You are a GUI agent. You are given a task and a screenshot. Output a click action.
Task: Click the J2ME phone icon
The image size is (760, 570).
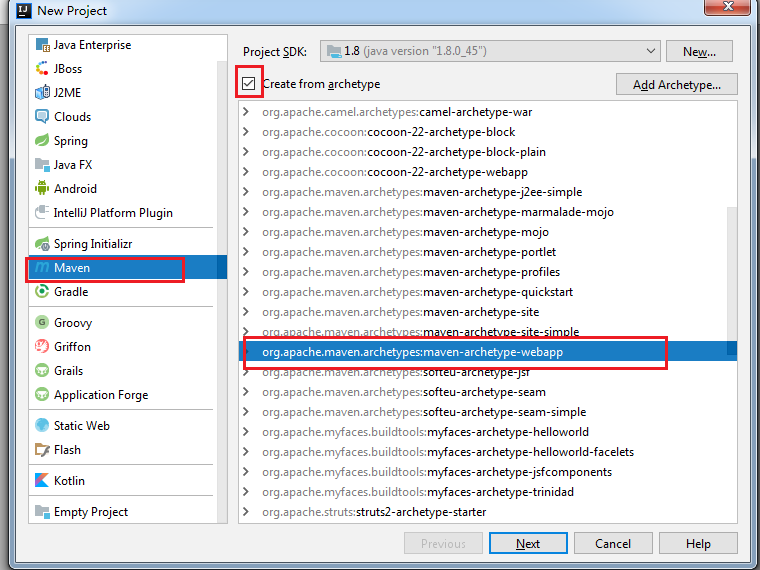pos(42,93)
